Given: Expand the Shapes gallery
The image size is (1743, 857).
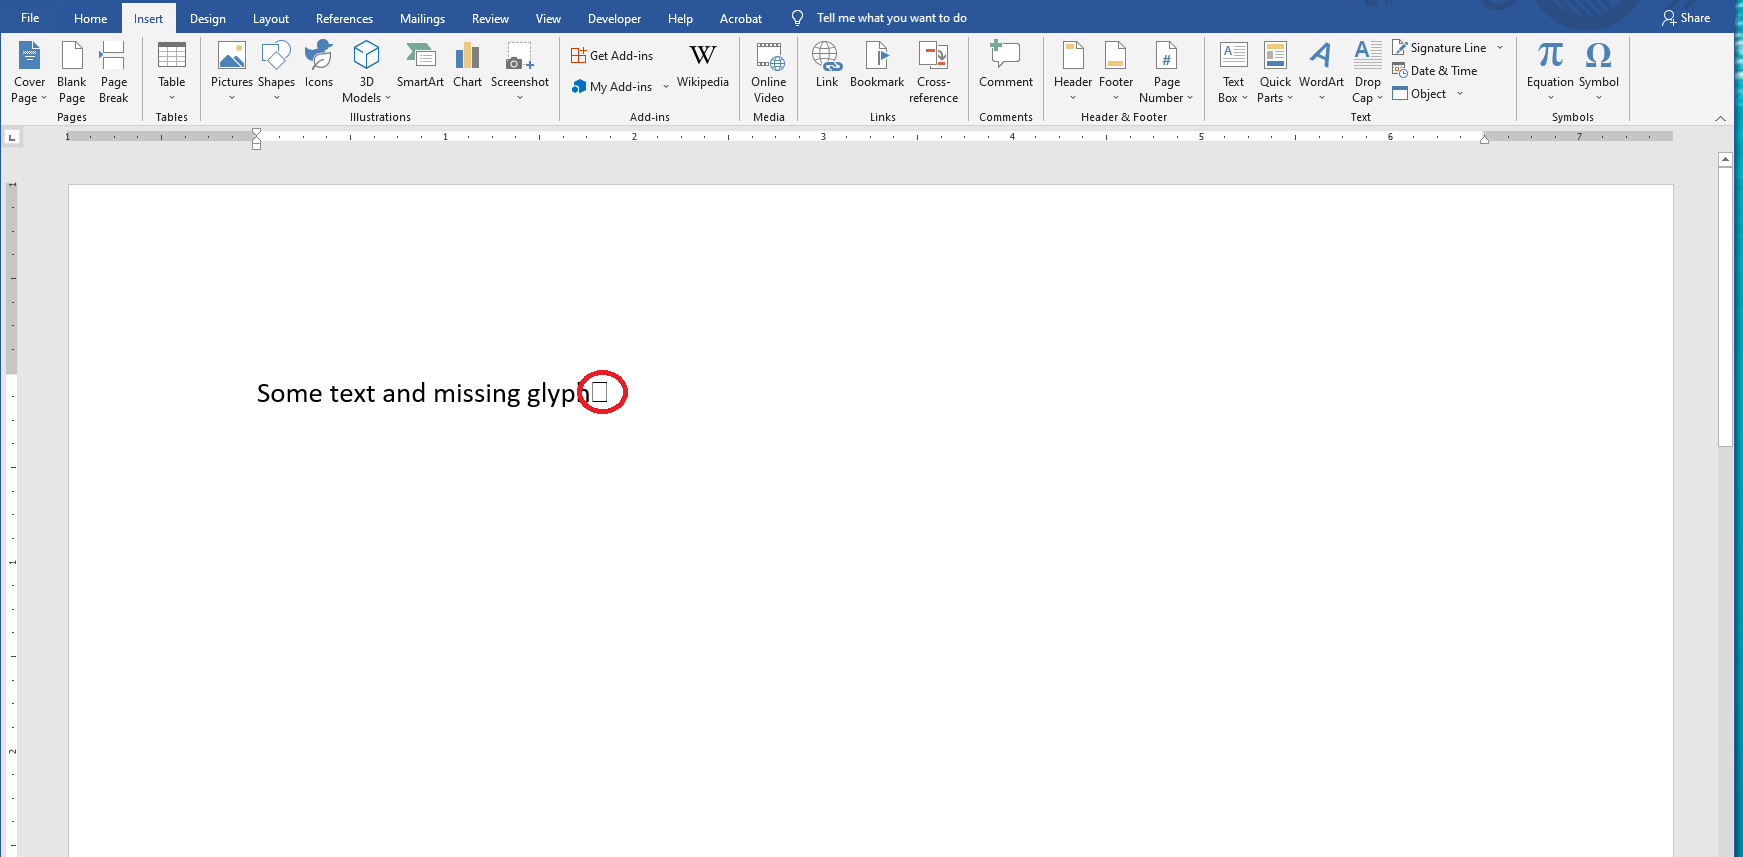Looking at the screenshot, I should 276,70.
